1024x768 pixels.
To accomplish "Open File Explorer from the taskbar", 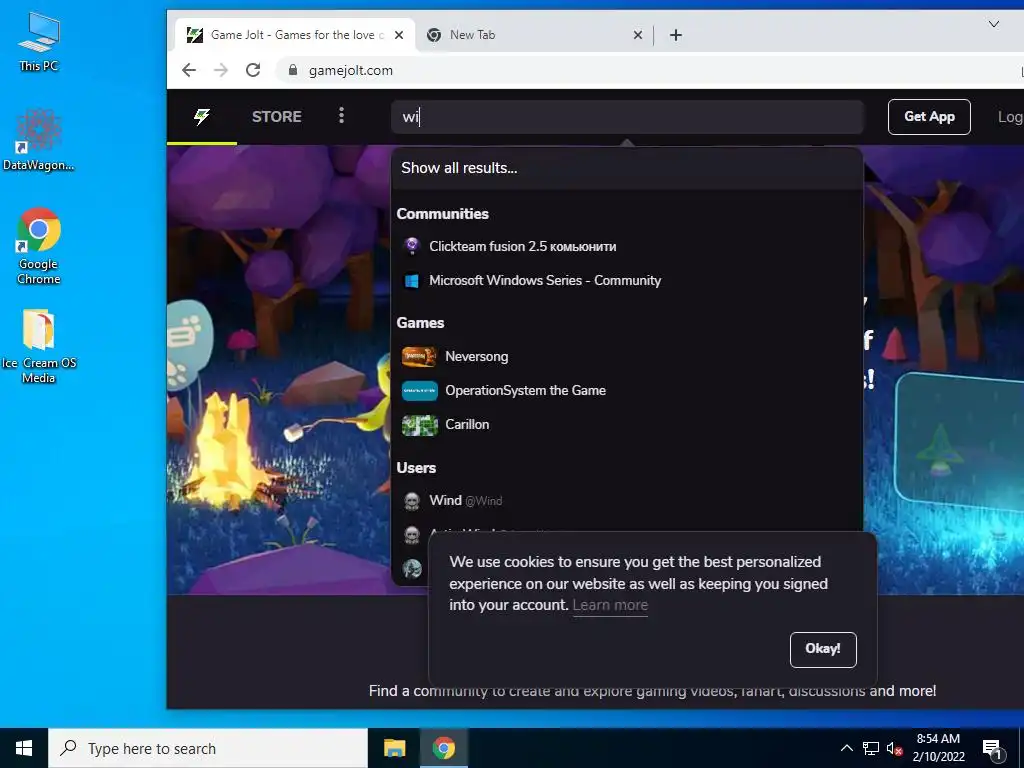I will [394, 748].
